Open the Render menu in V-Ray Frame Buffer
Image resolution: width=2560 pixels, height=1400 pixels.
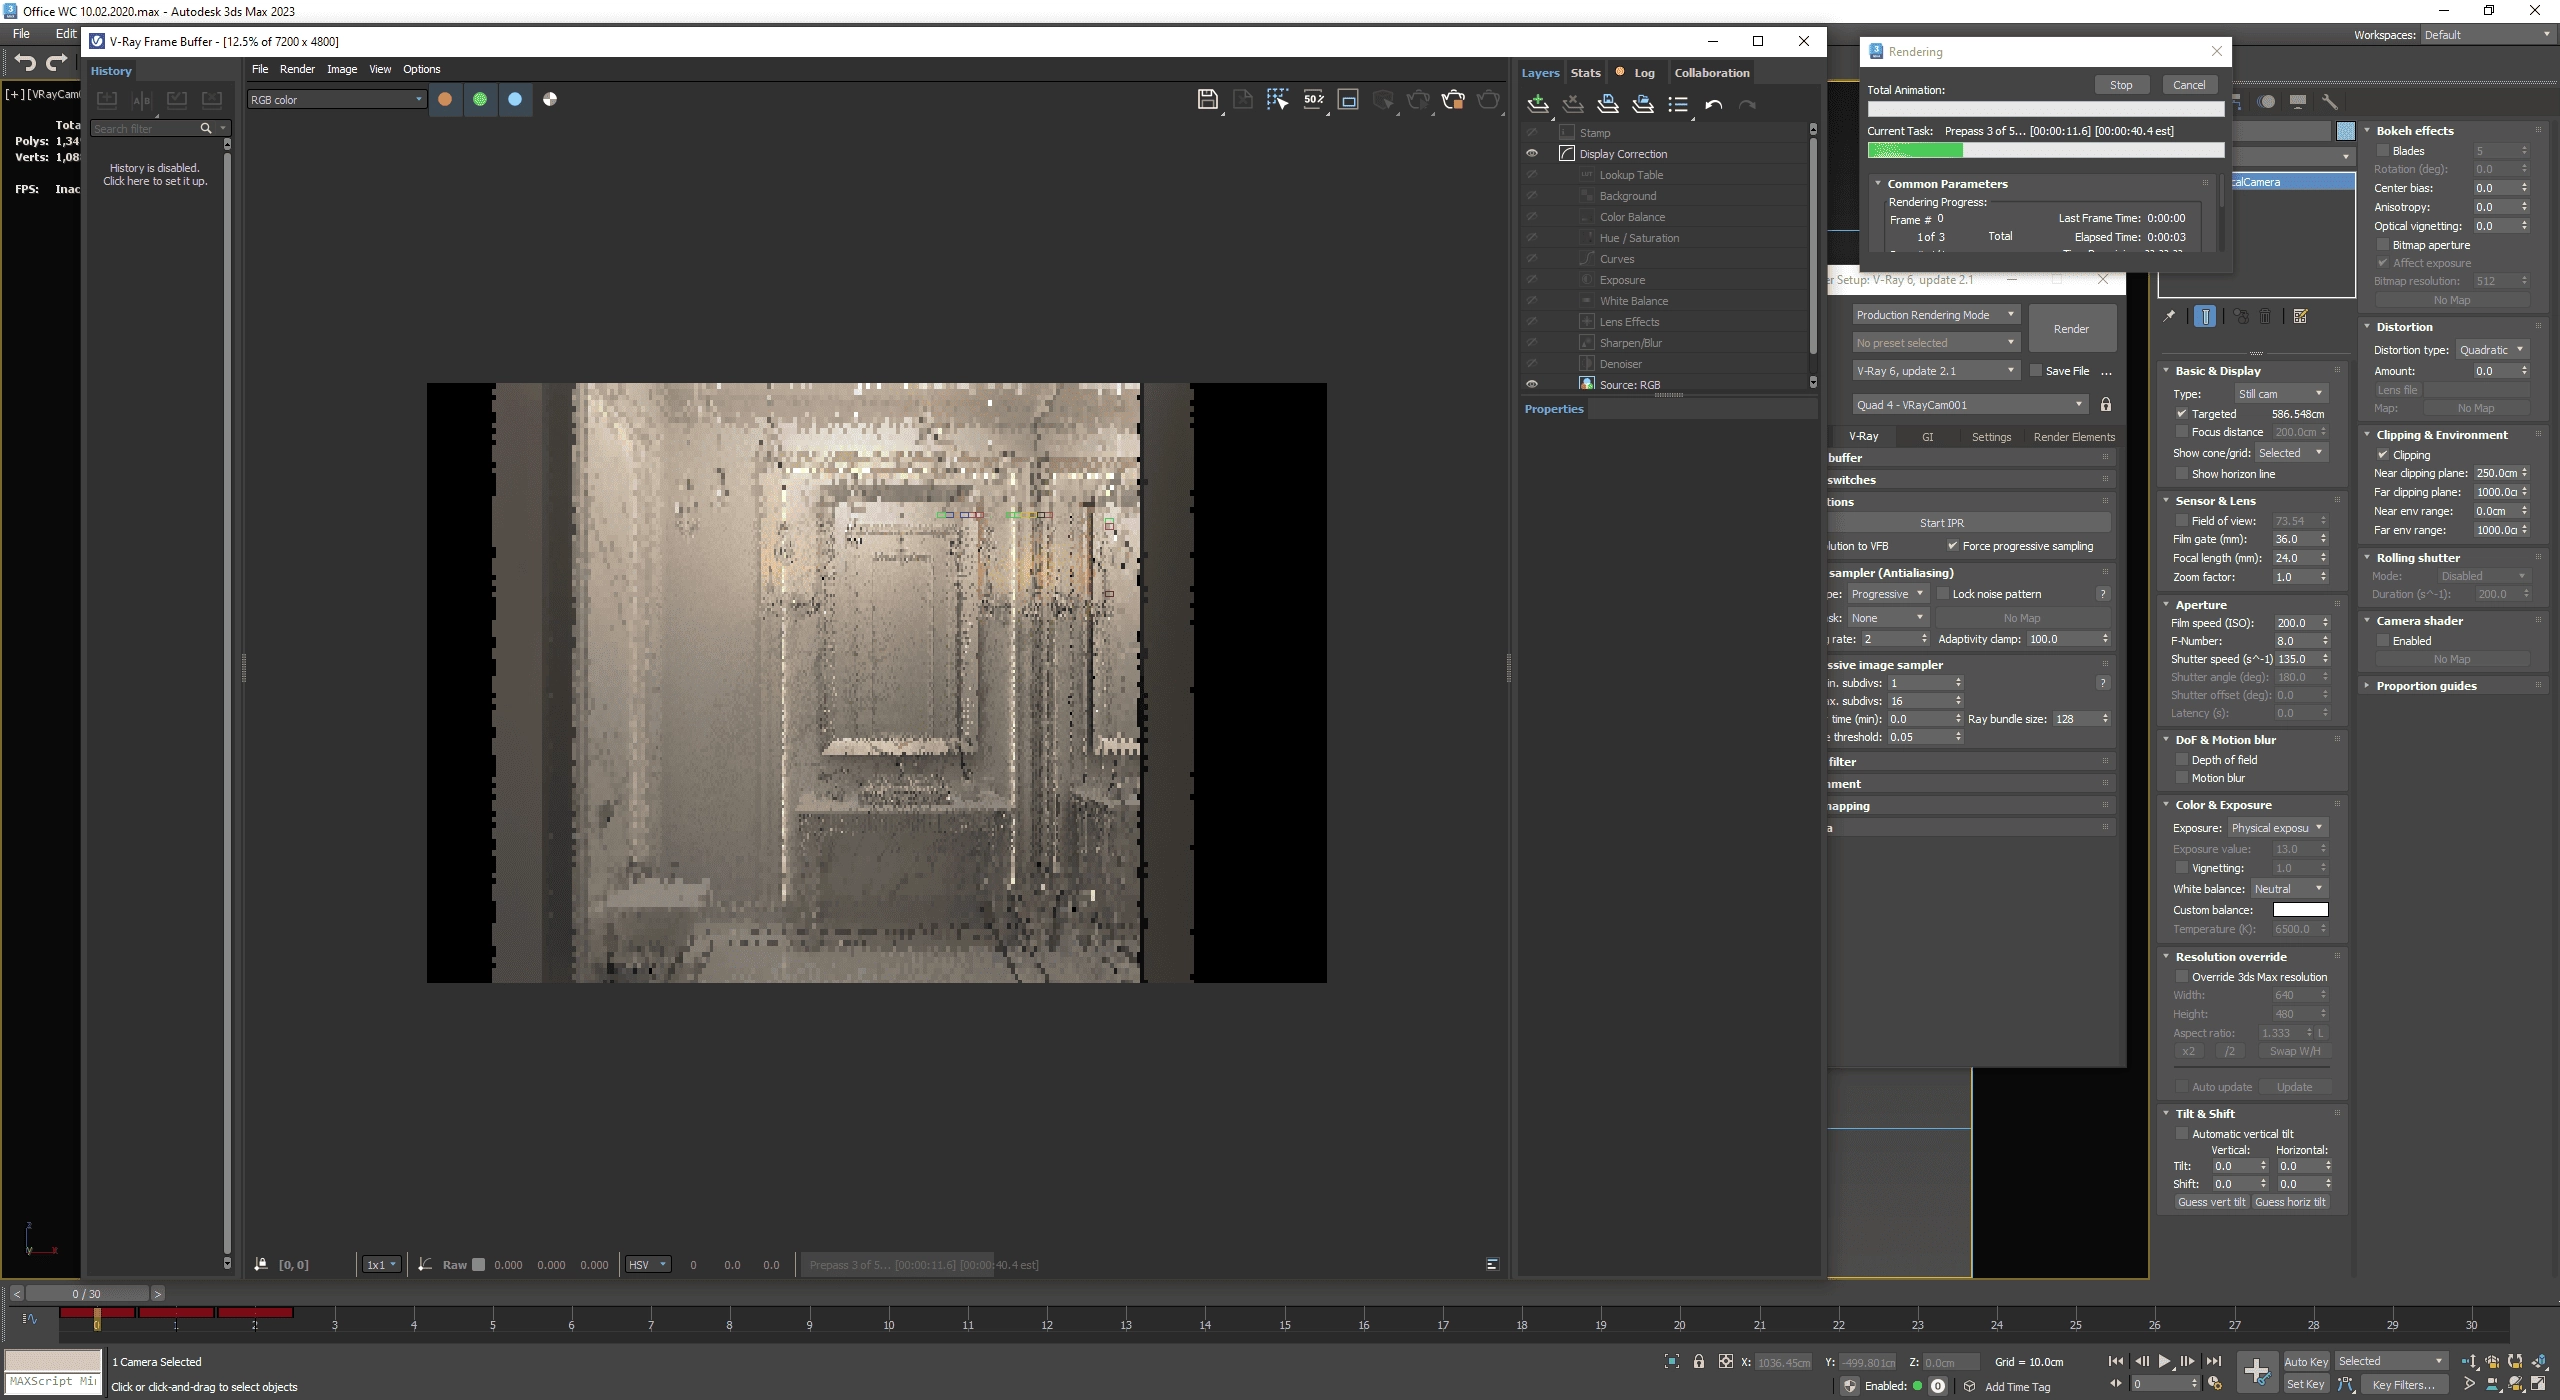point(297,69)
